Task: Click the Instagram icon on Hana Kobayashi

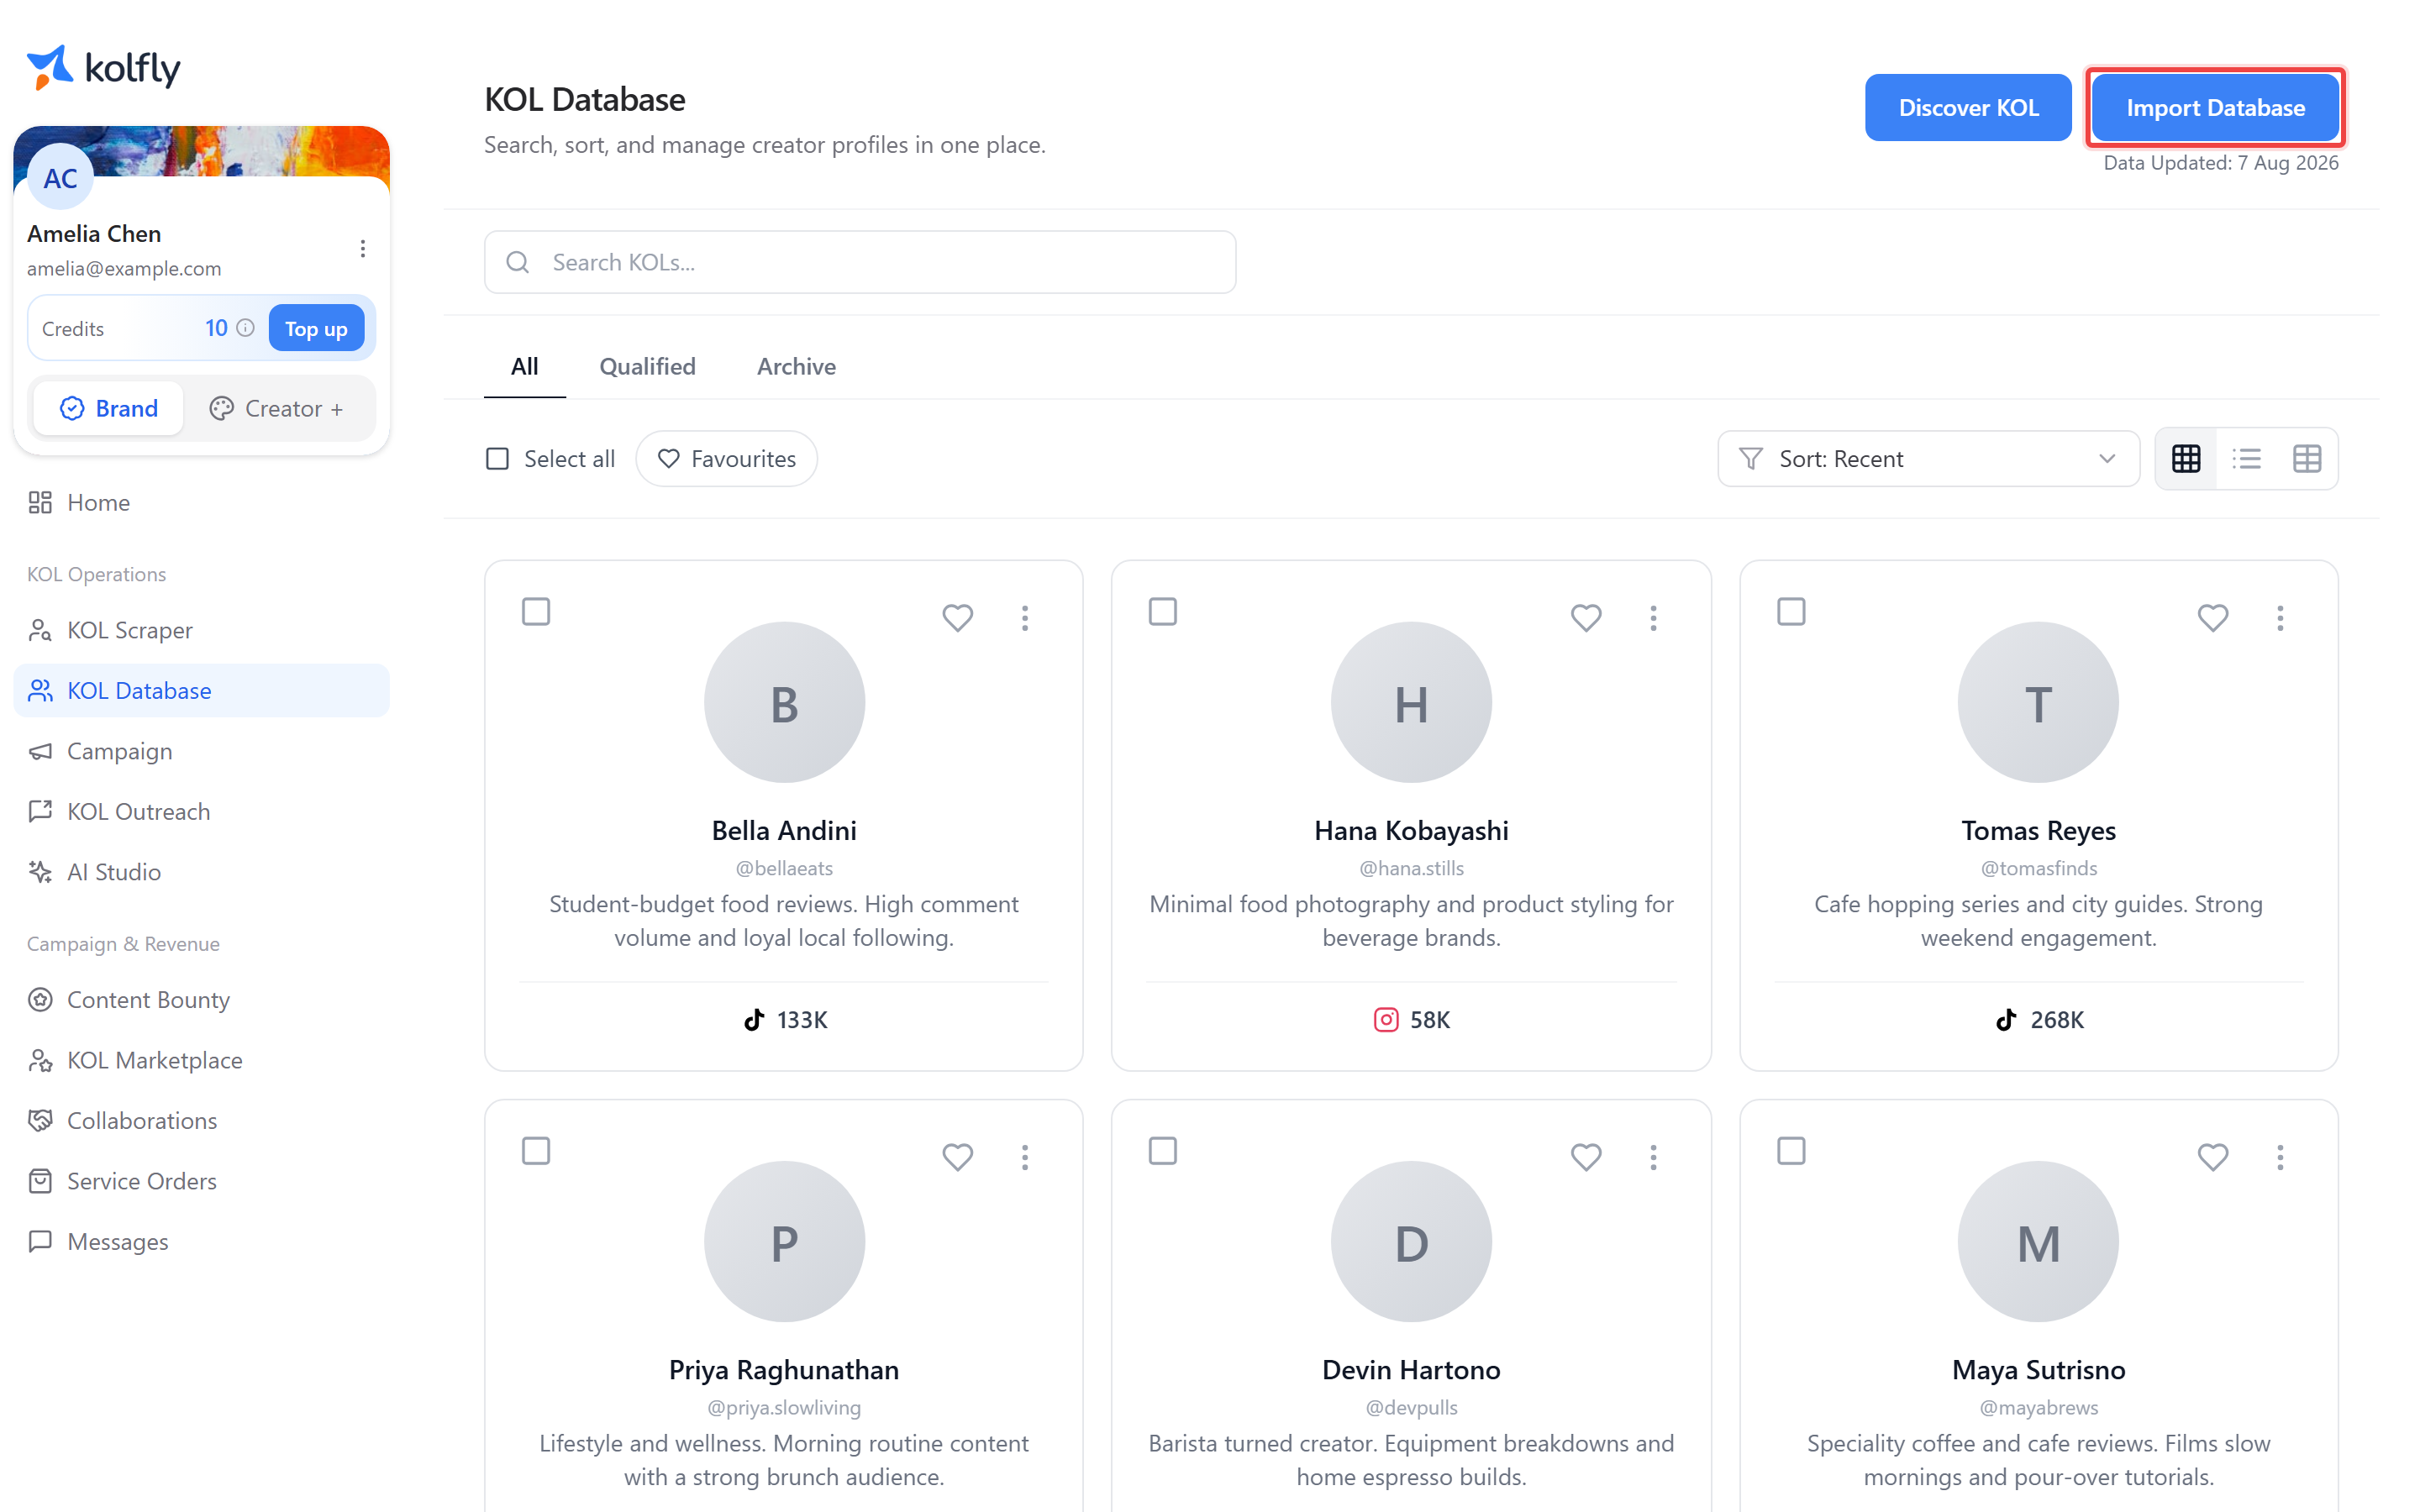Action: point(1385,1019)
